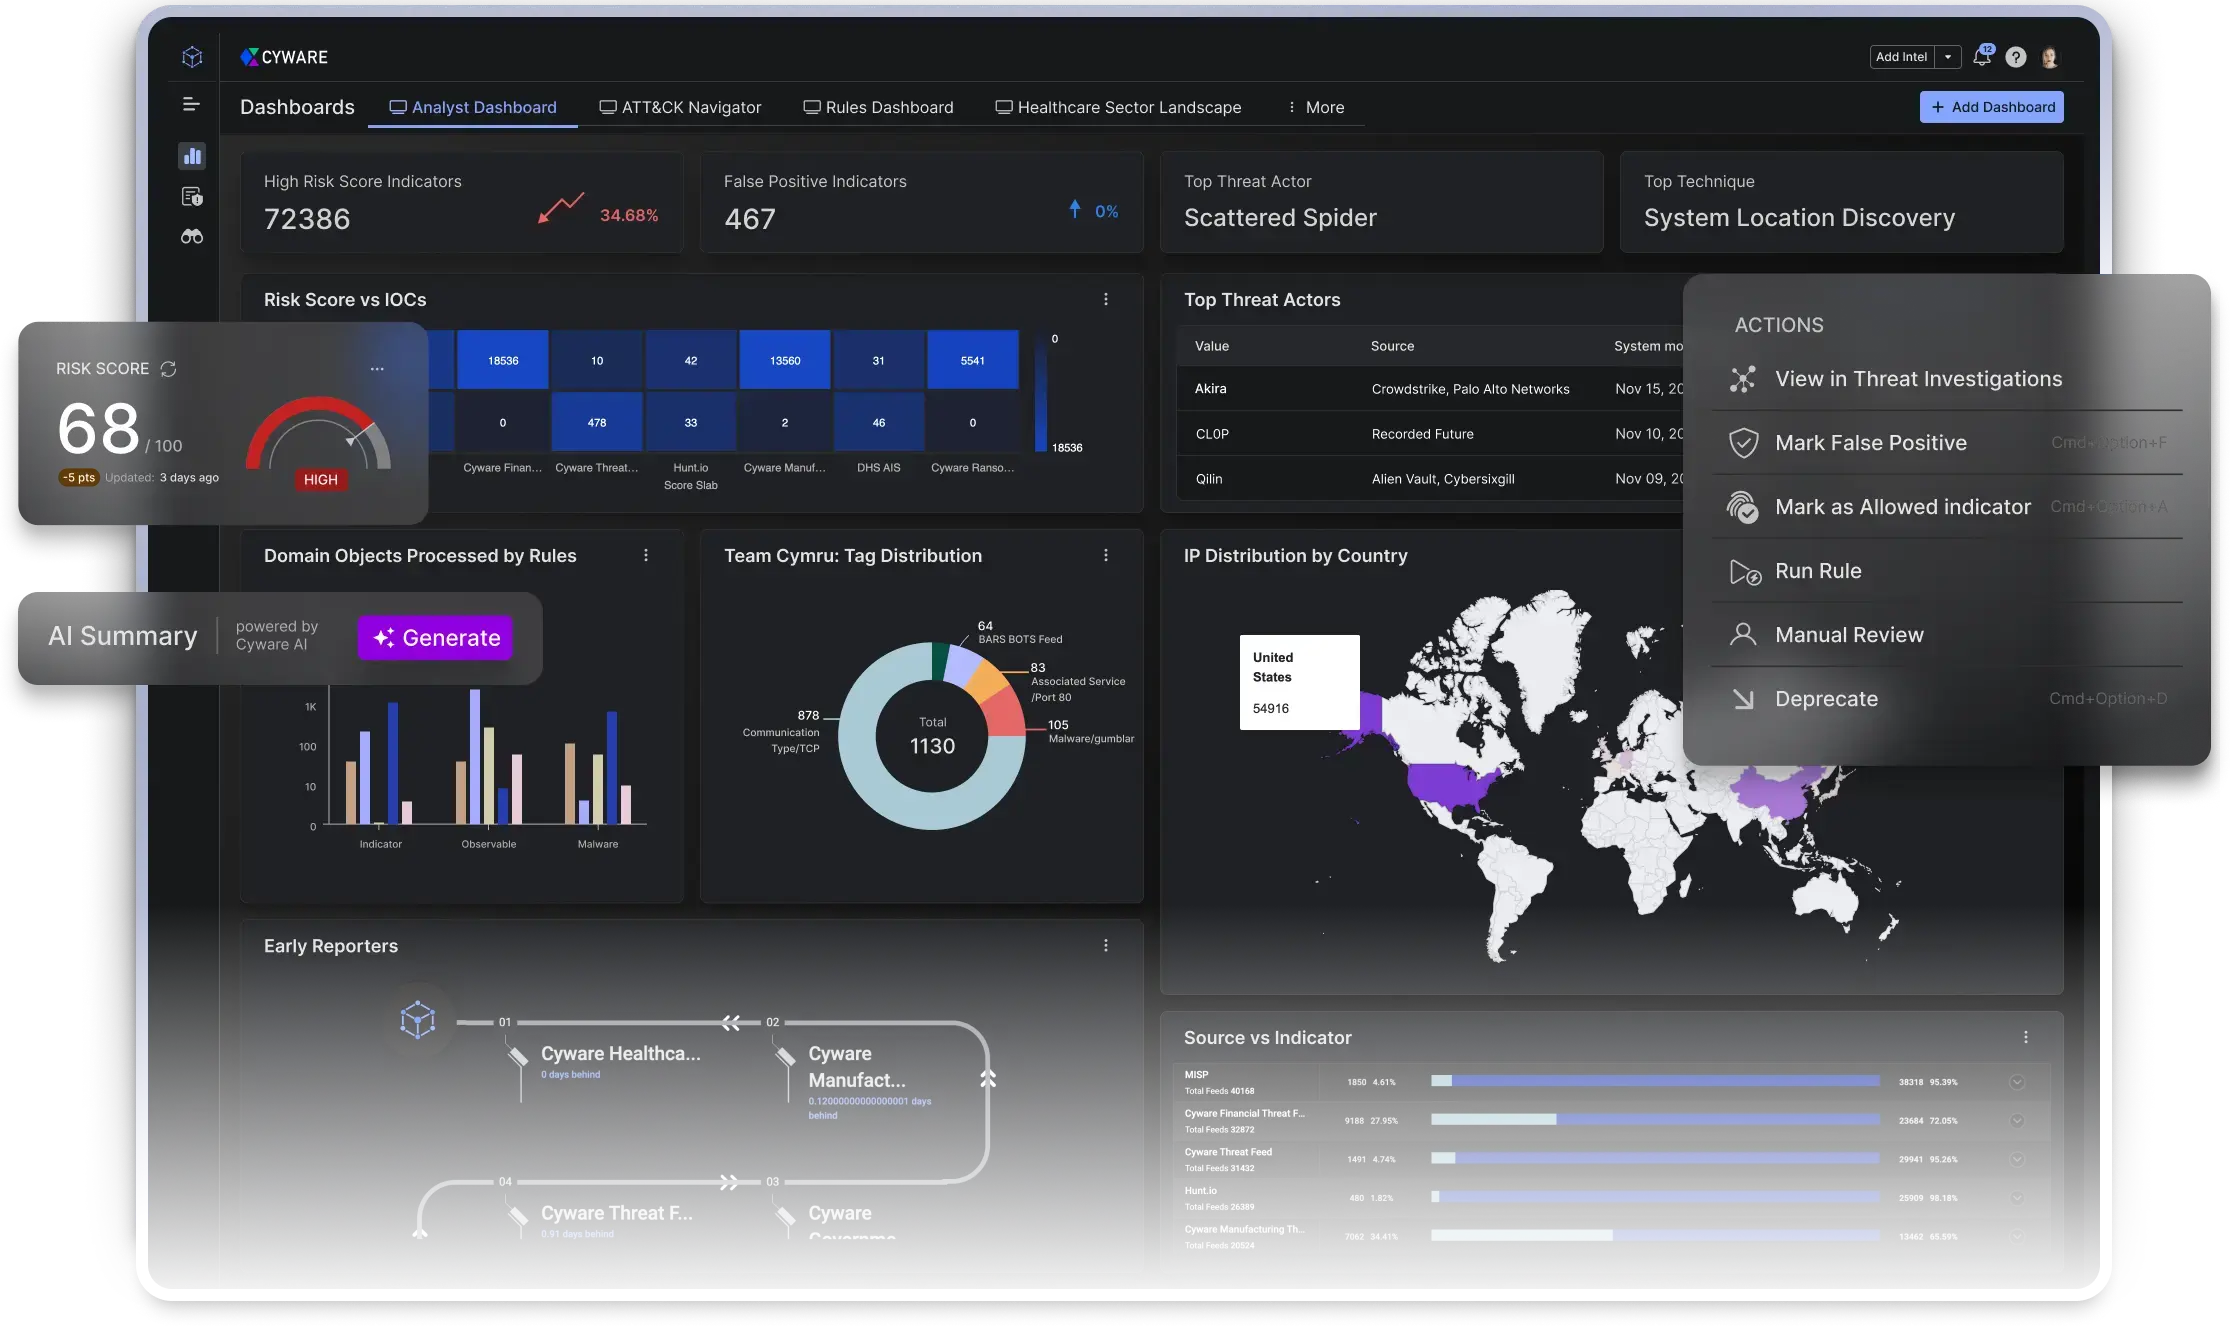Image resolution: width=2230 pixels, height=1338 pixels.
Task: Open the Add Intel dropdown arrow
Action: [1950, 57]
